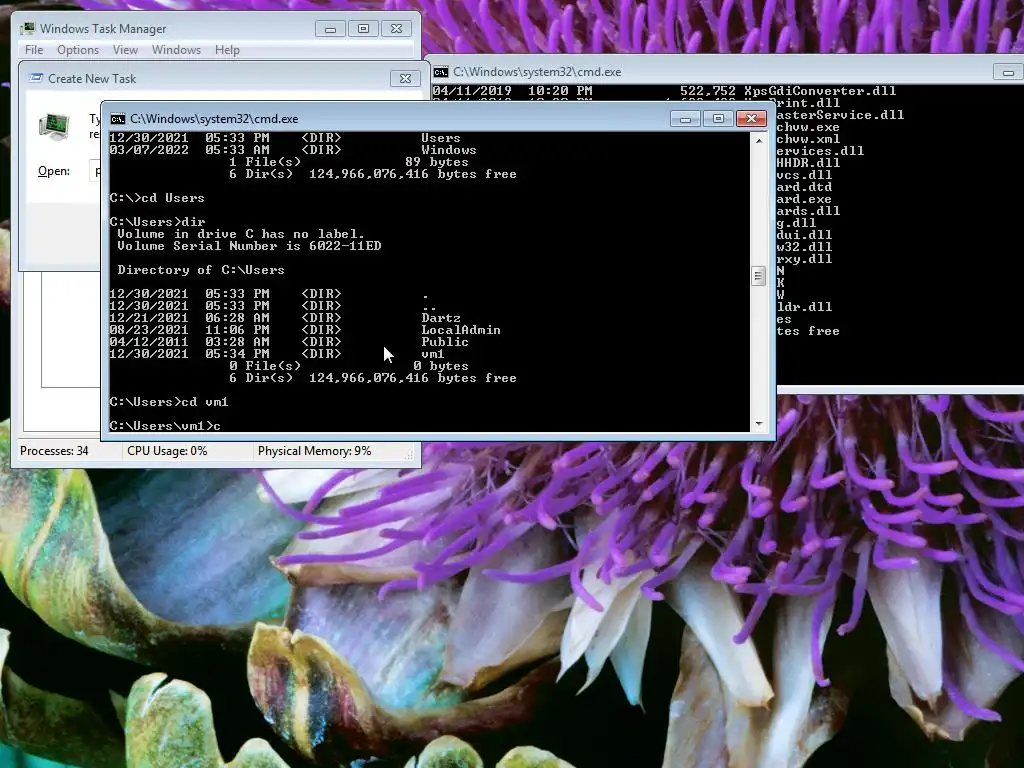
Task: Minimize the background cmd.exe window
Action: [1008, 72]
